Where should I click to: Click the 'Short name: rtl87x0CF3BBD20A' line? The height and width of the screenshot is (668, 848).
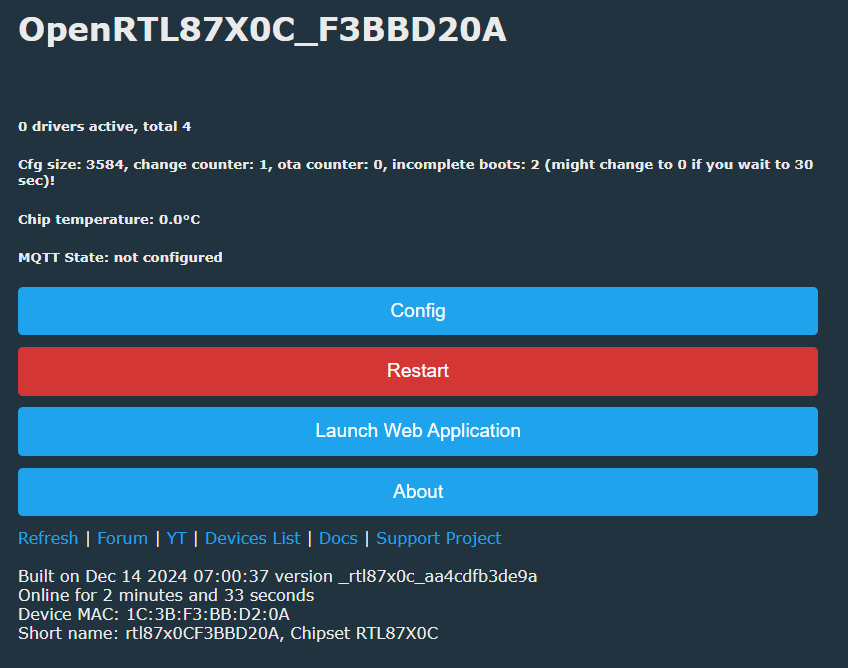pos(228,633)
